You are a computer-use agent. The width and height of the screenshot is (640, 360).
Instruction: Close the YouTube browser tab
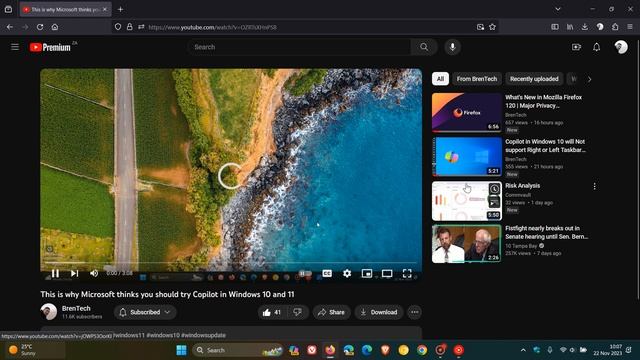pos(105,9)
